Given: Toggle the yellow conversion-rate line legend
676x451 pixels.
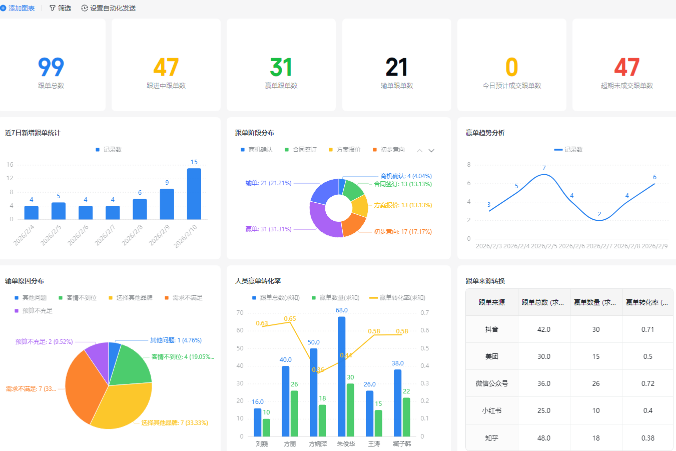Looking at the screenshot, I should pyautogui.click(x=397, y=298).
